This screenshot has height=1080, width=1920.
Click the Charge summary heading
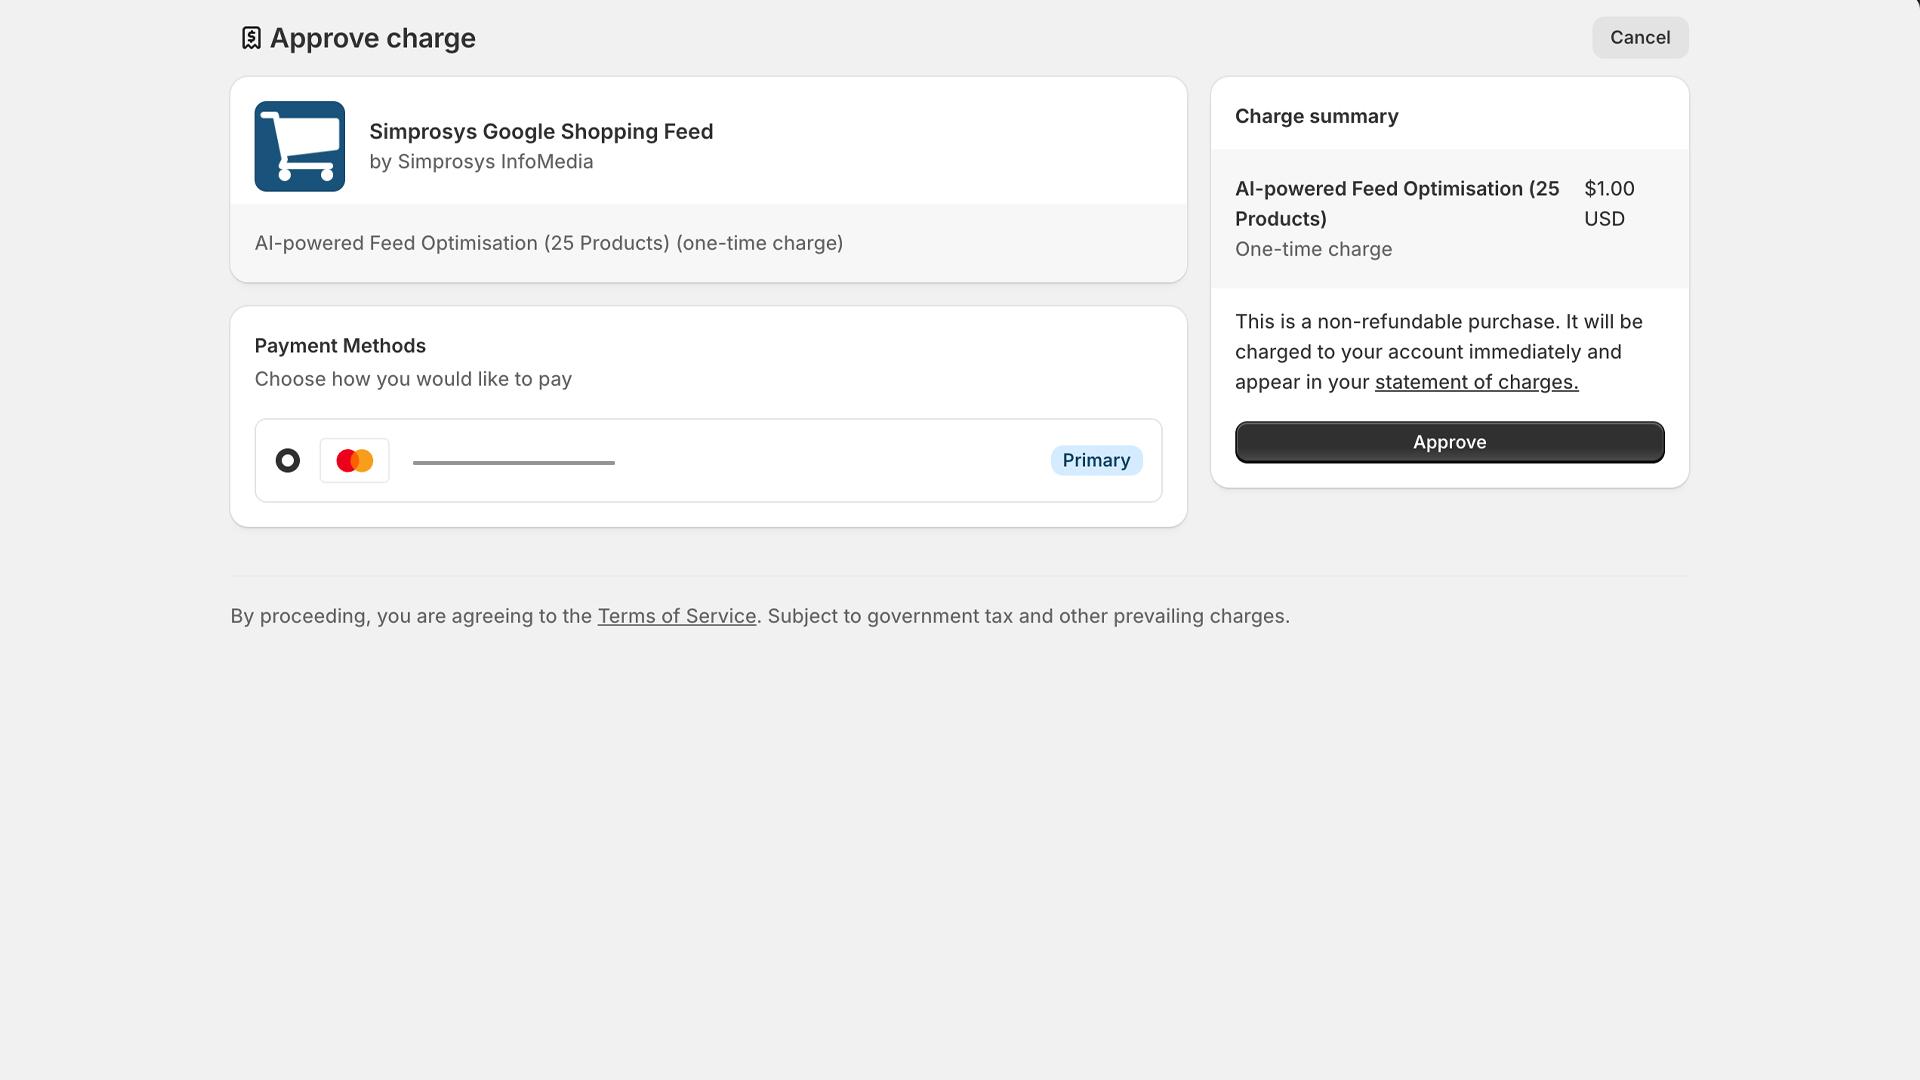[1316, 116]
